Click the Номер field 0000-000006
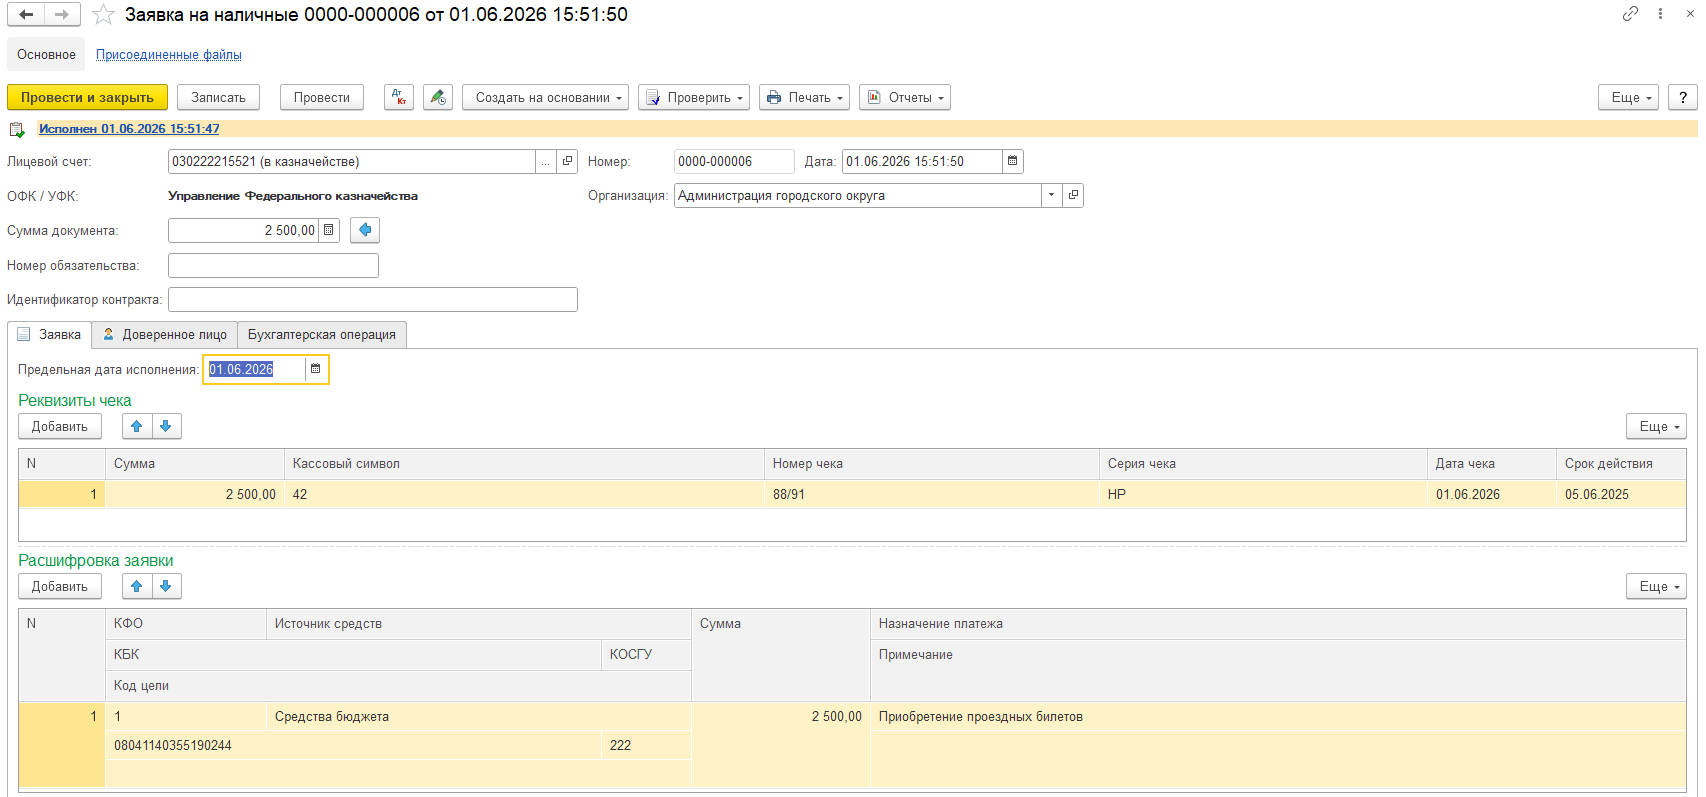The image size is (1706, 797). (x=734, y=161)
